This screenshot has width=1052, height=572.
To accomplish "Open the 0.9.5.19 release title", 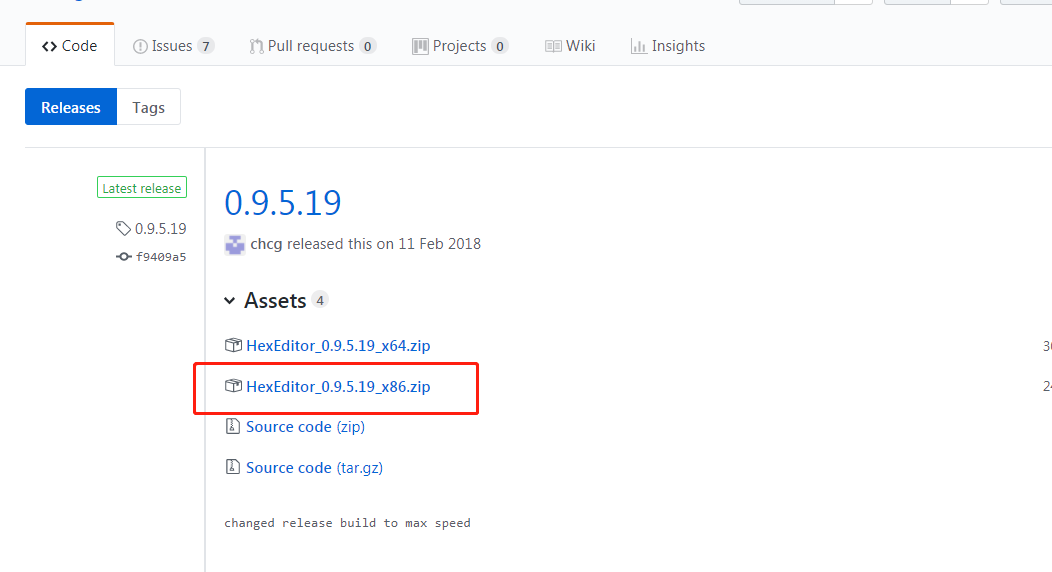I will (x=282, y=203).
